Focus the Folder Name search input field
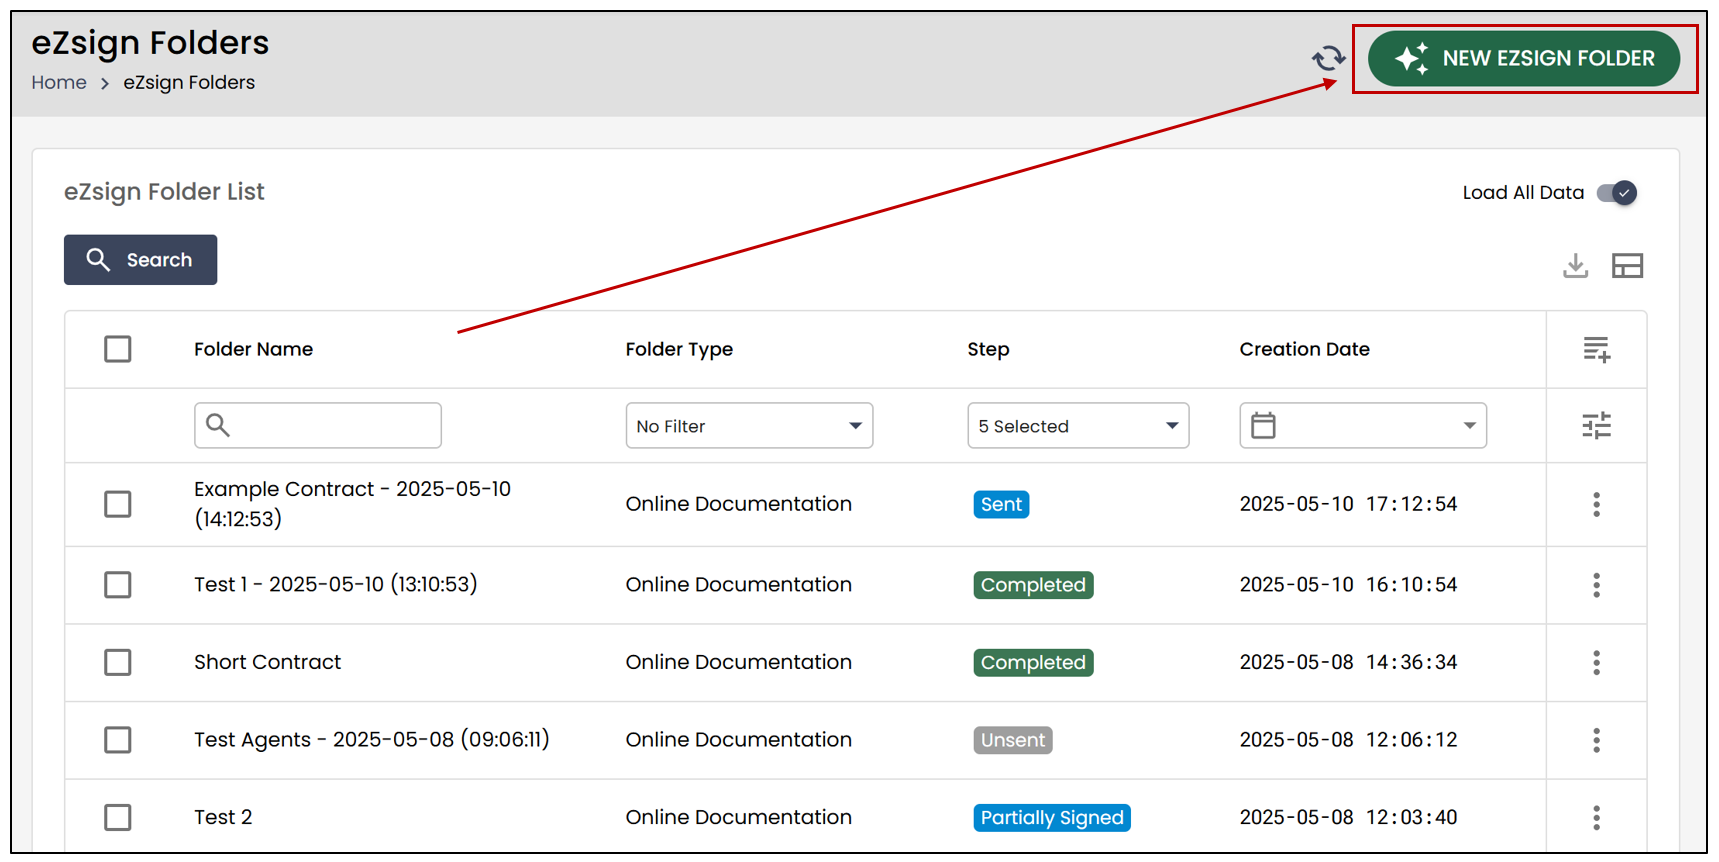 pyautogui.click(x=318, y=426)
